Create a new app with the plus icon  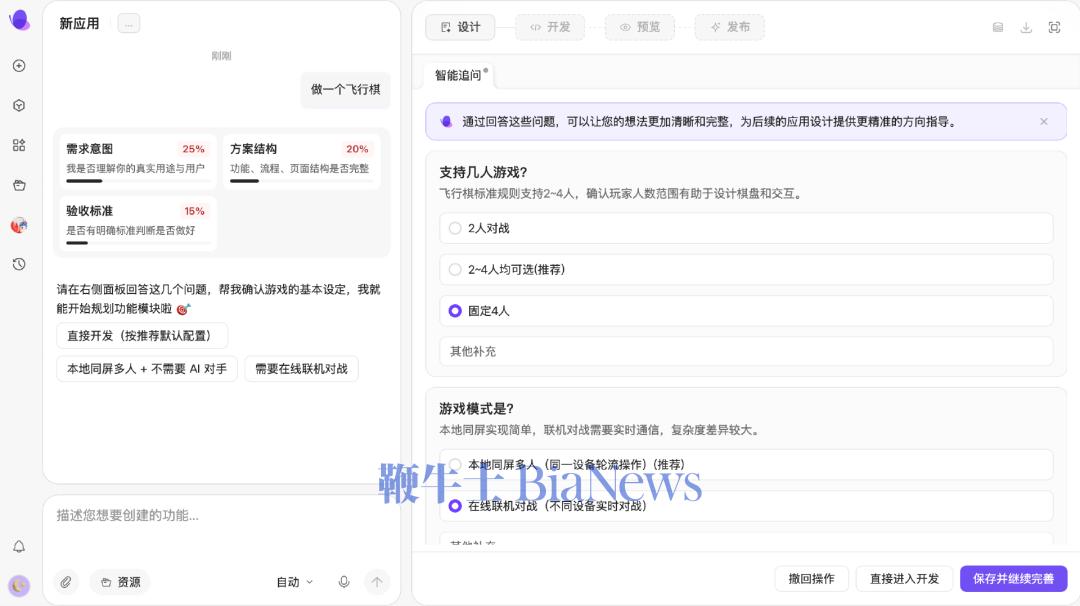pos(19,65)
